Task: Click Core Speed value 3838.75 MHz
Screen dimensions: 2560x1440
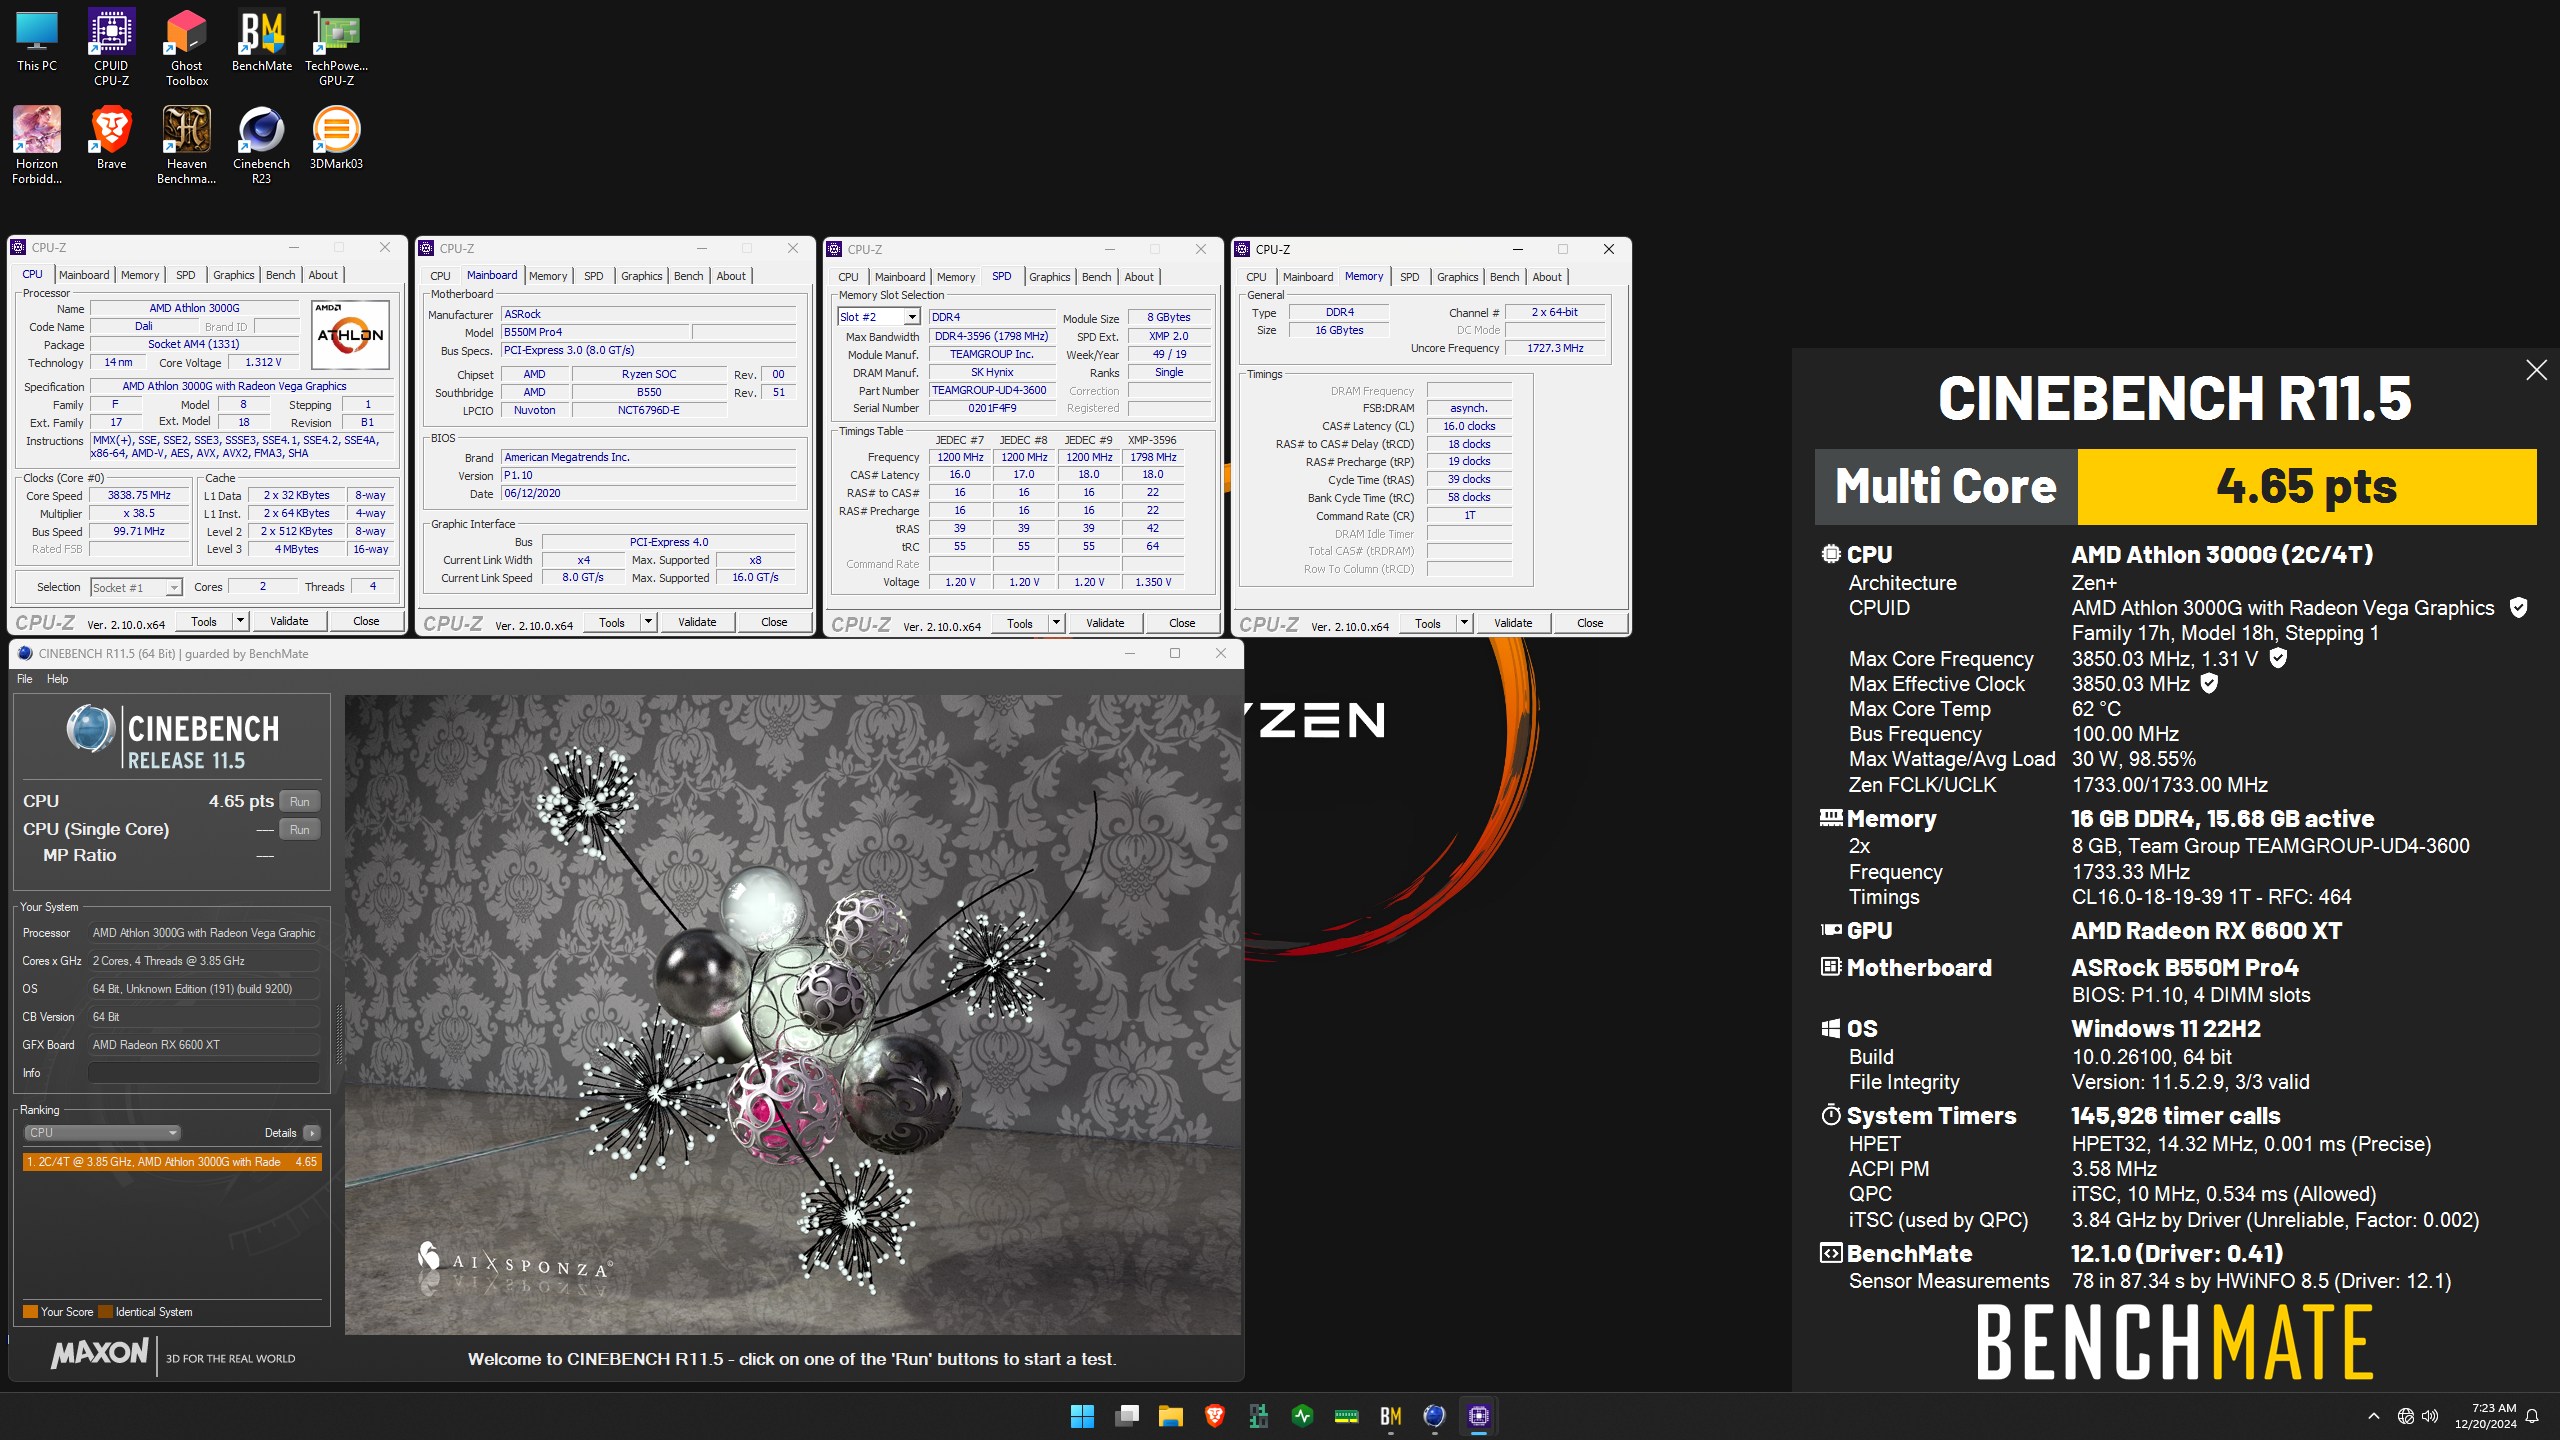Action: tap(139, 495)
